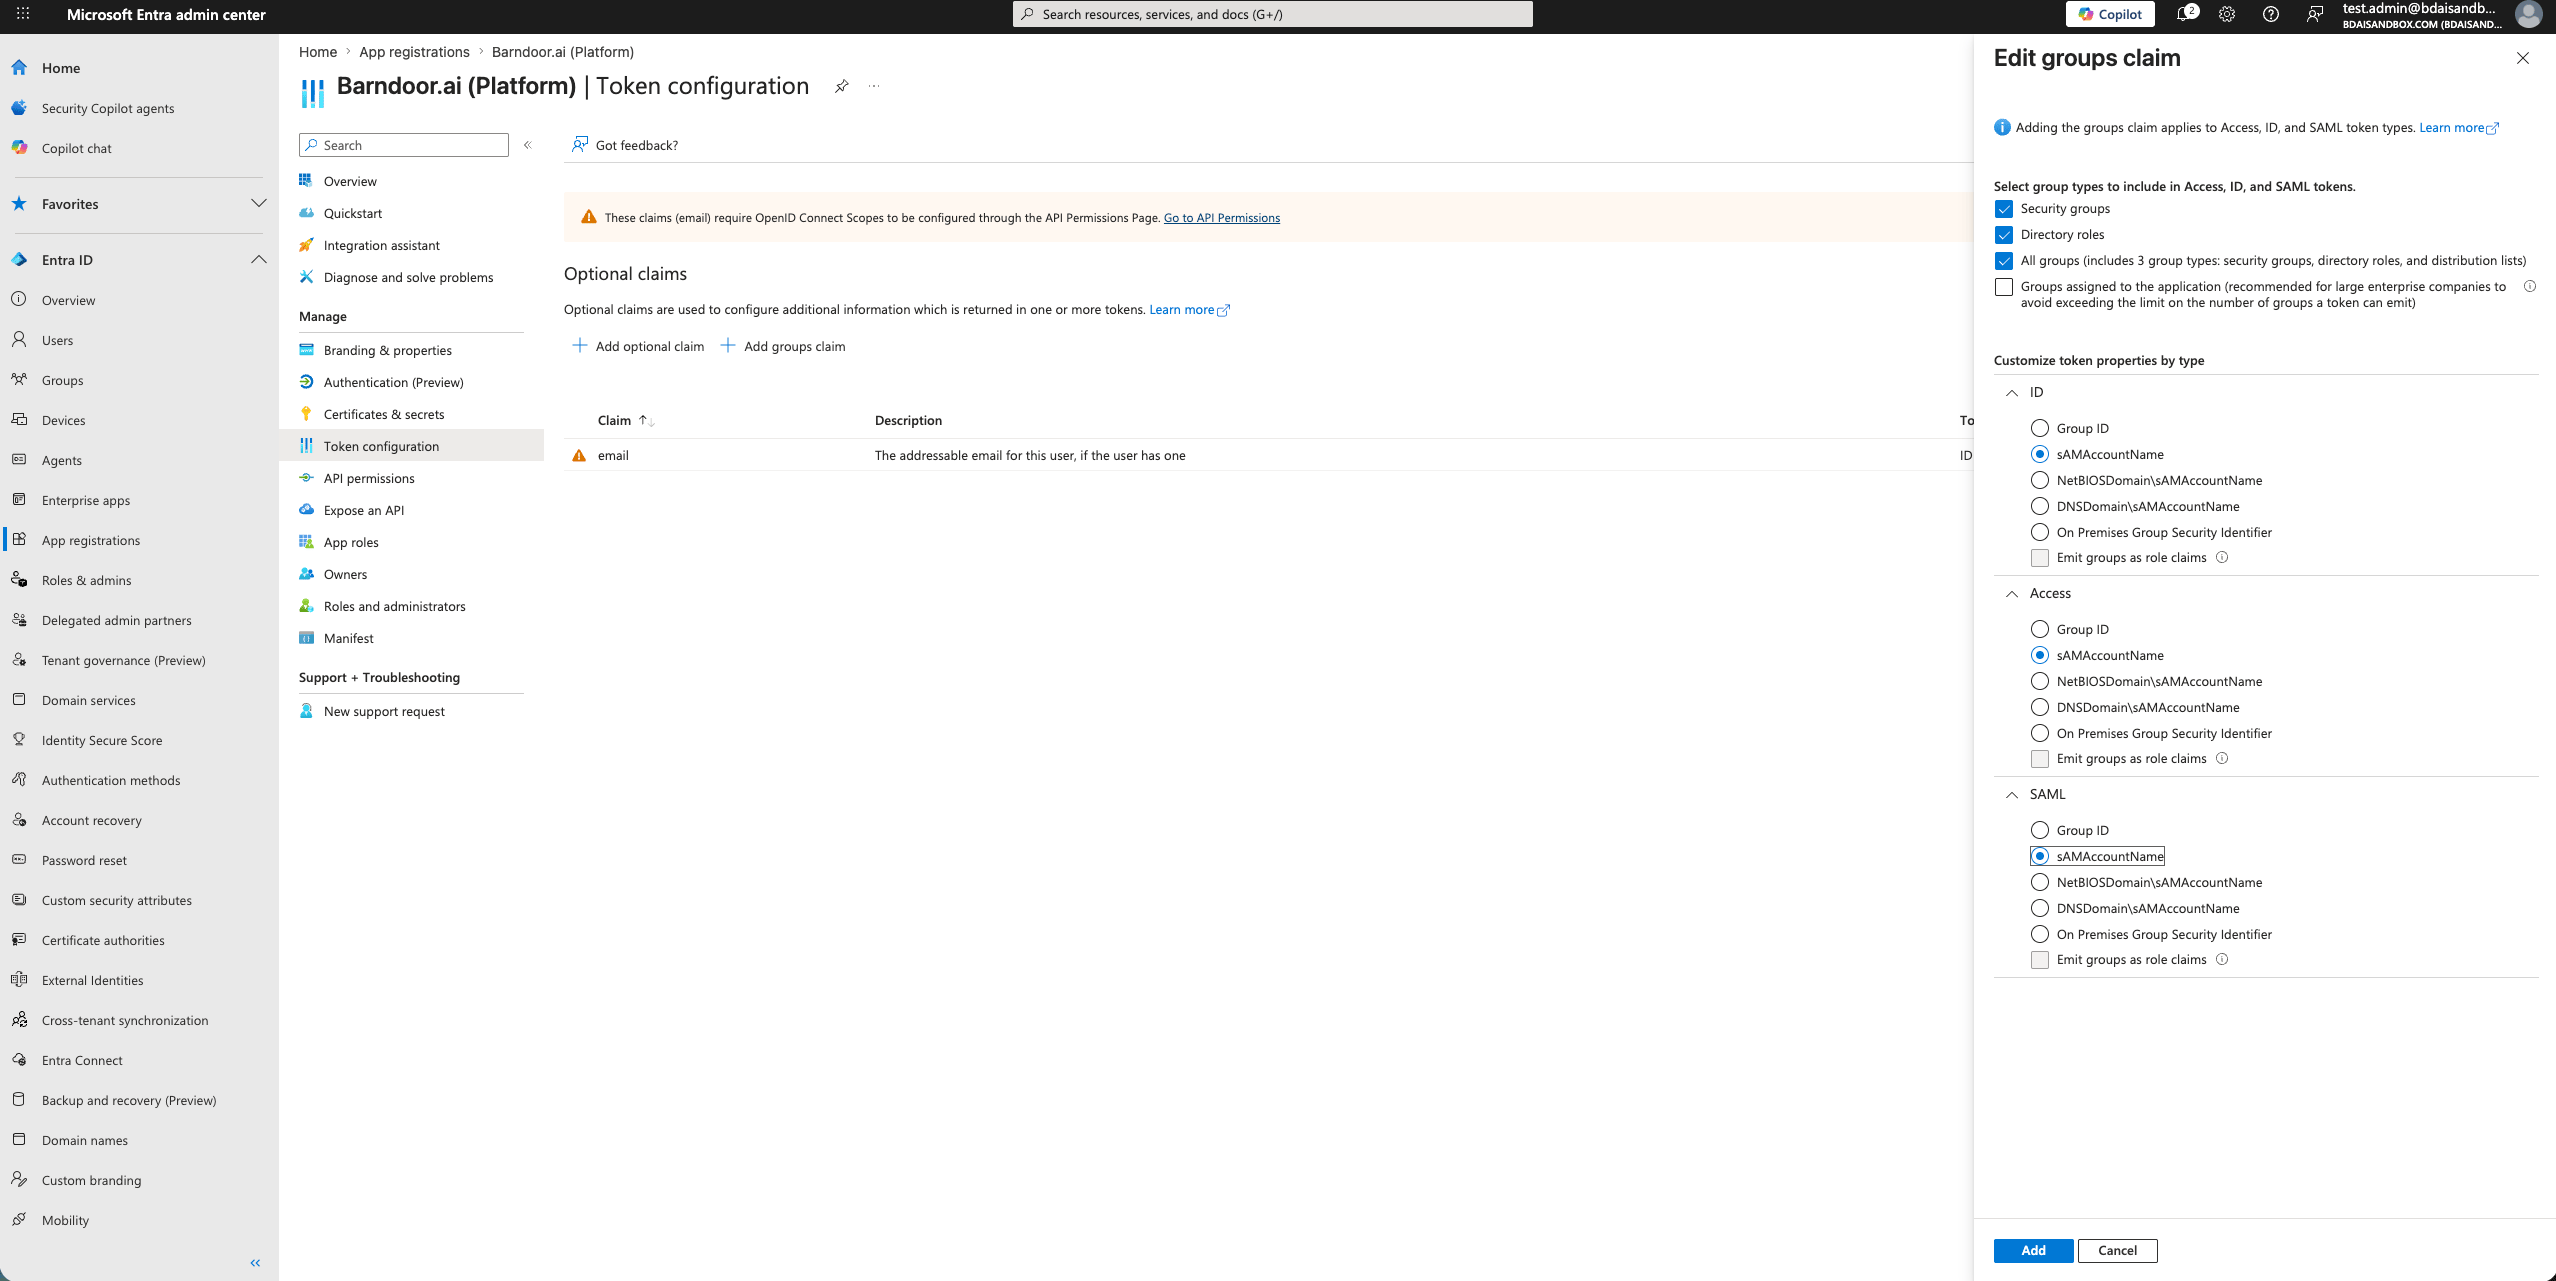2556x1281 pixels.
Task: Open the Integration assistant rocket item
Action: tap(381, 245)
